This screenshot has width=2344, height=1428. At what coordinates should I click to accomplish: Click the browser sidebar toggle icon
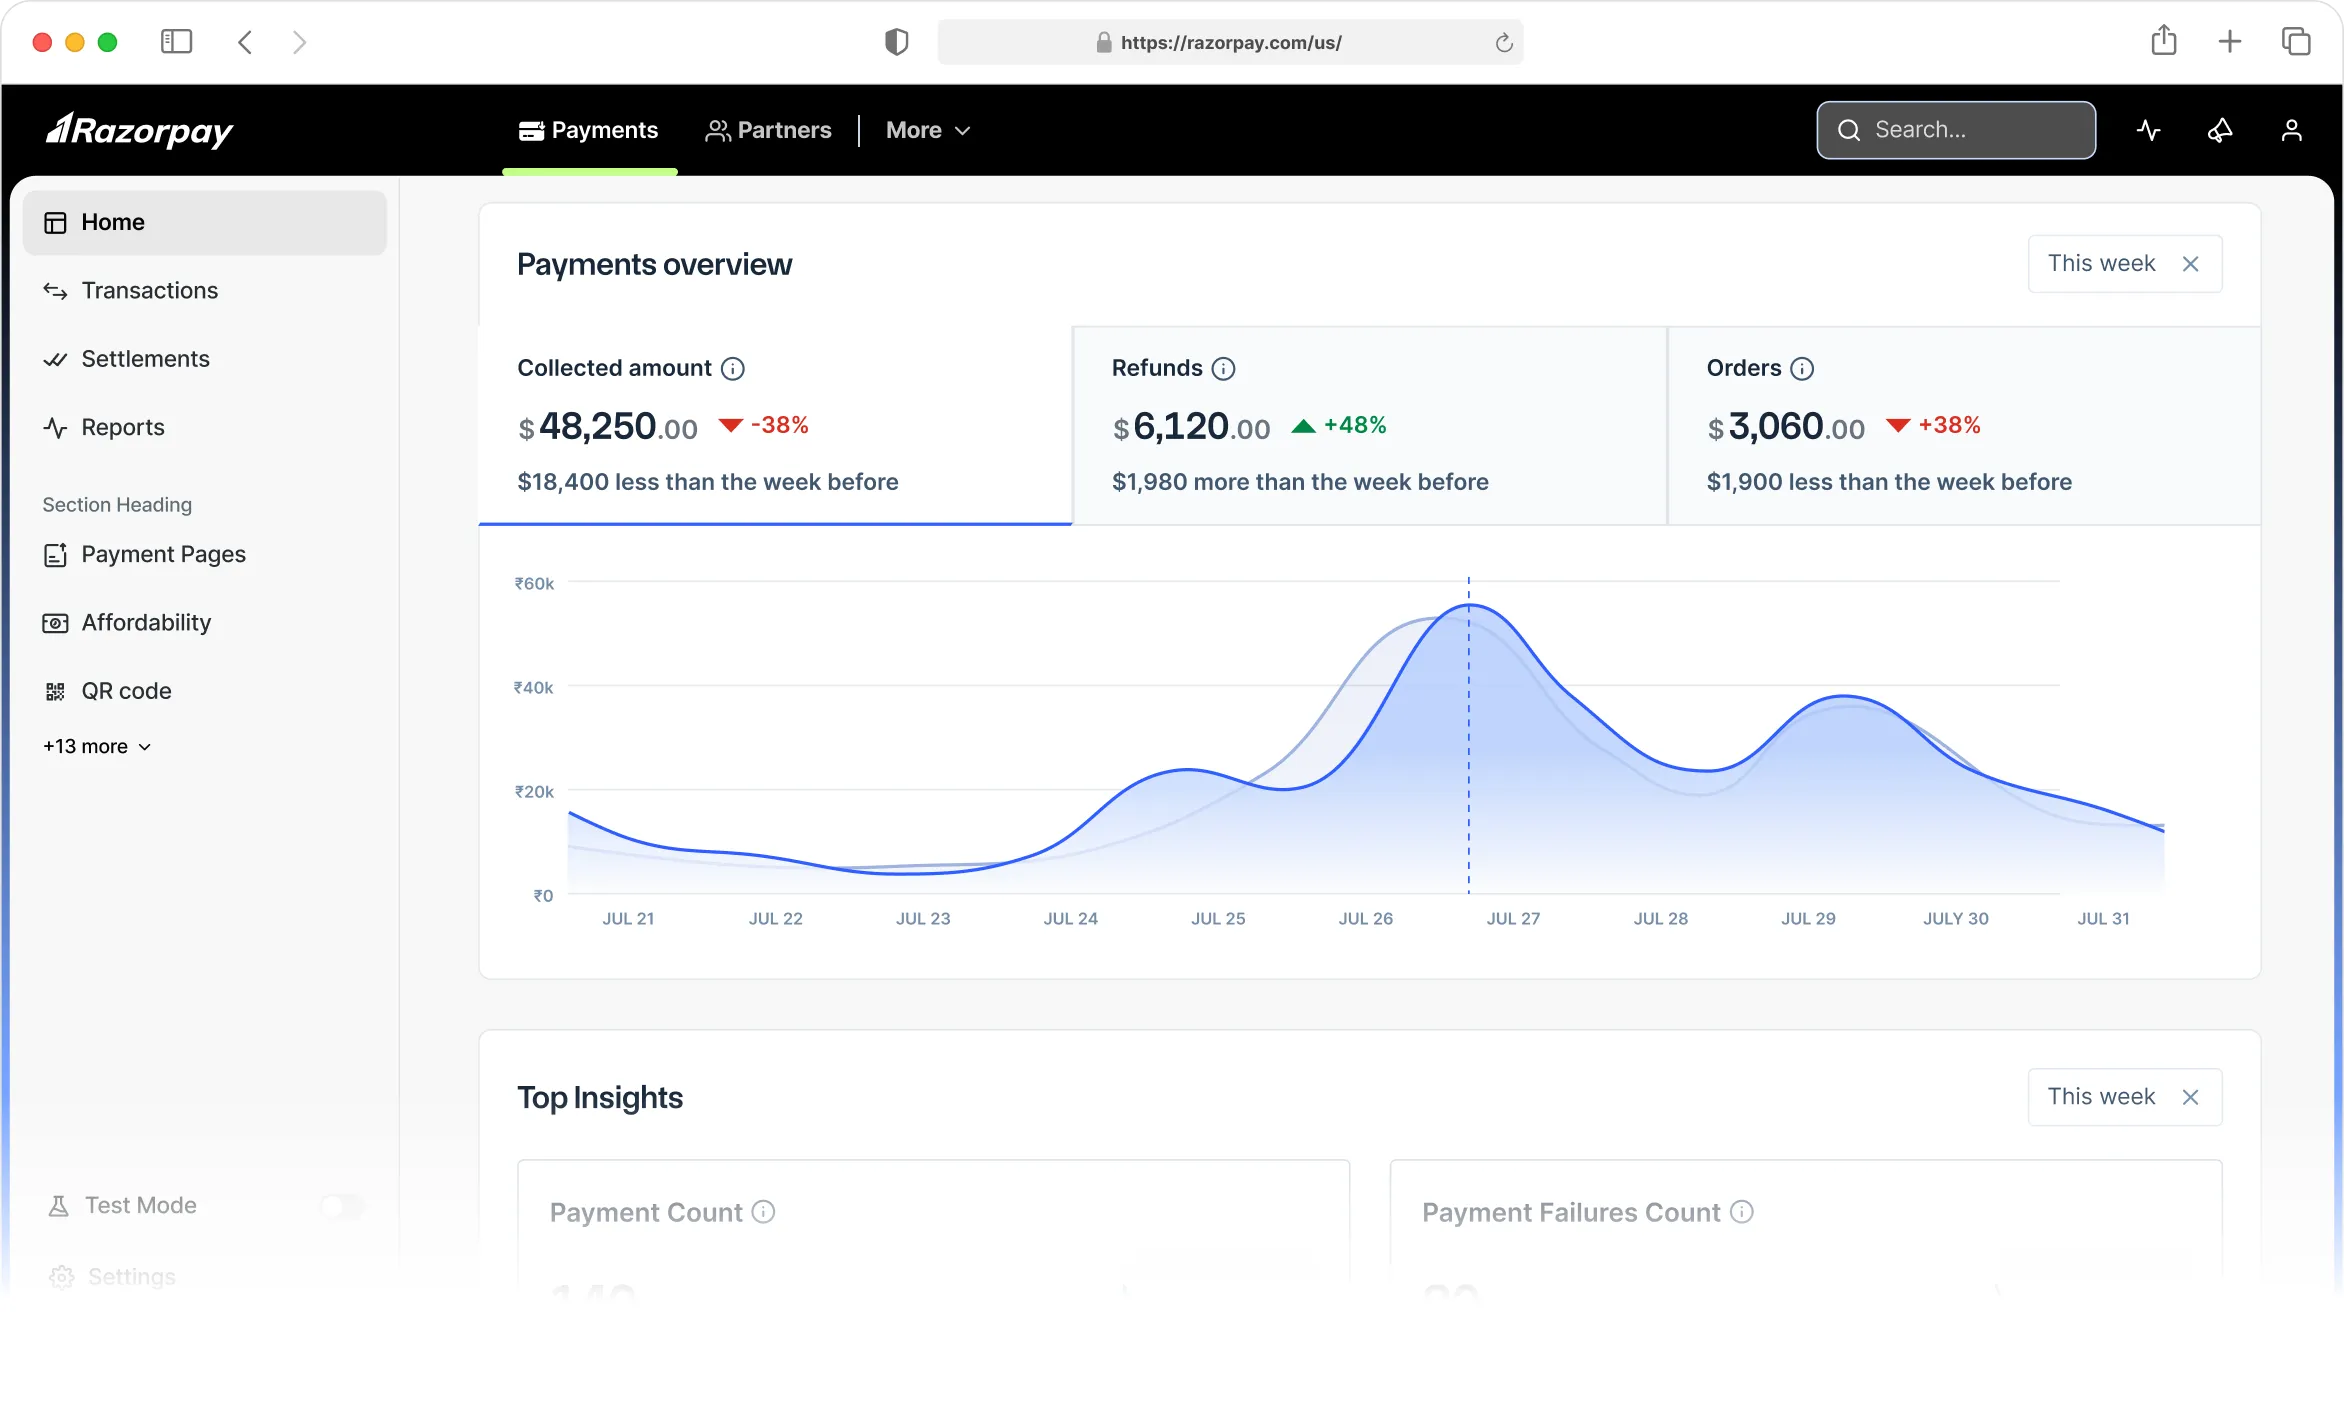pos(176,42)
